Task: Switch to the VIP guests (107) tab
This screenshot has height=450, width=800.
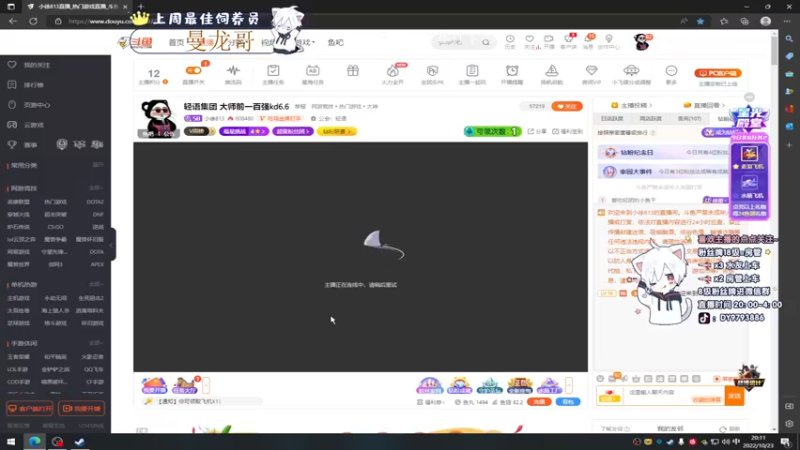Action: coord(689,118)
